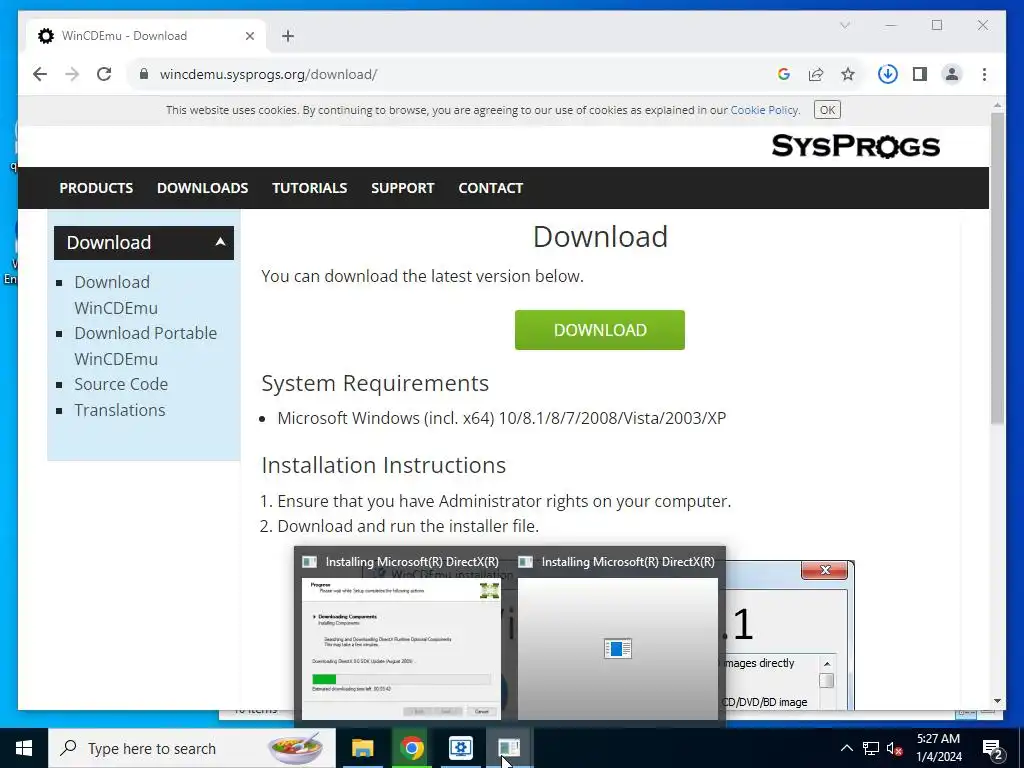Open Download Portable WinCDEmu link

tap(145, 345)
